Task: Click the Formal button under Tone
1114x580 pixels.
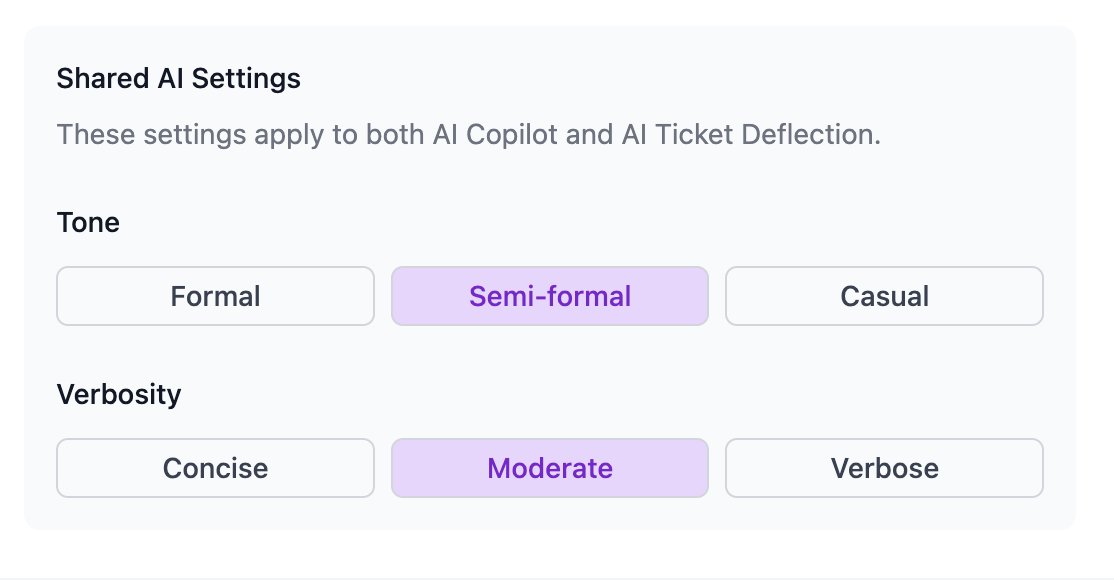Action: tap(215, 296)
